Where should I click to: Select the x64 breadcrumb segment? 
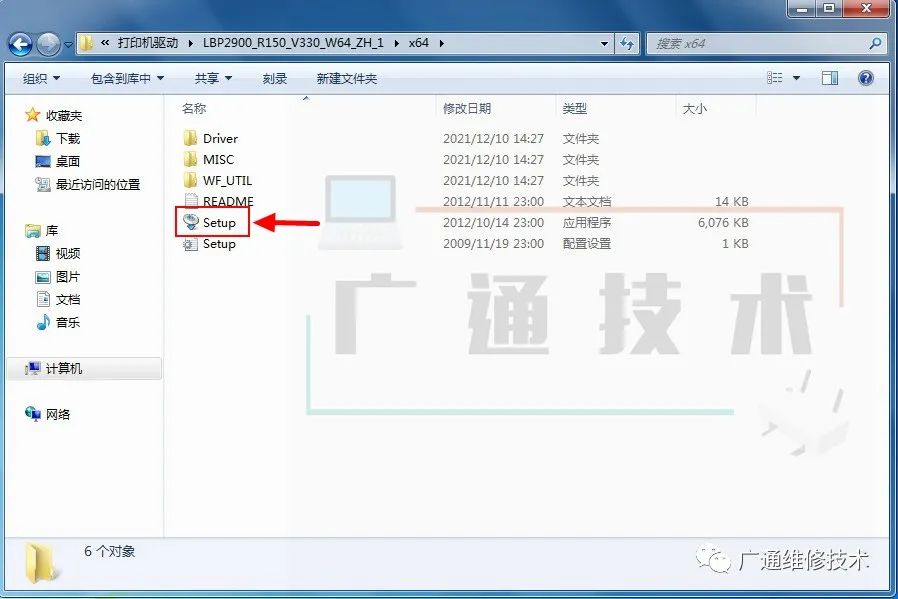419,43
